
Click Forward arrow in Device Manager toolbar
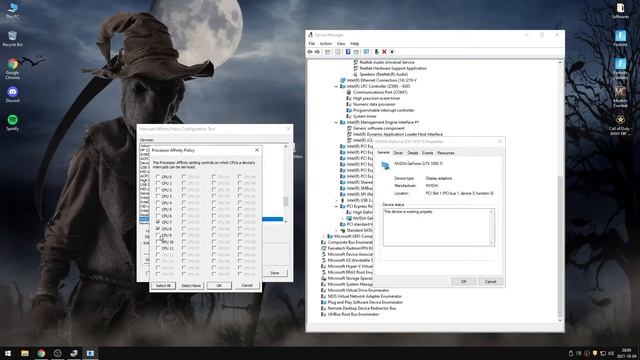click(x=318, y=52)
